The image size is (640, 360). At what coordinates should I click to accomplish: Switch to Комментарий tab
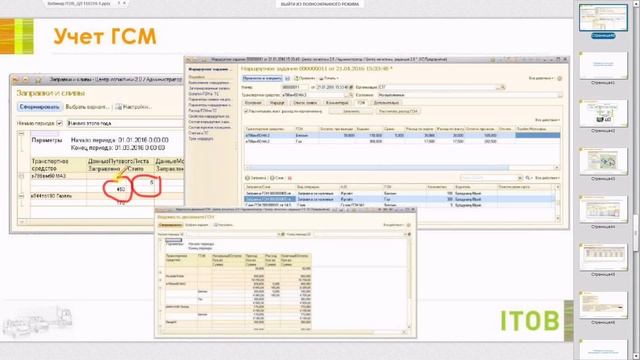click(337, 103)
